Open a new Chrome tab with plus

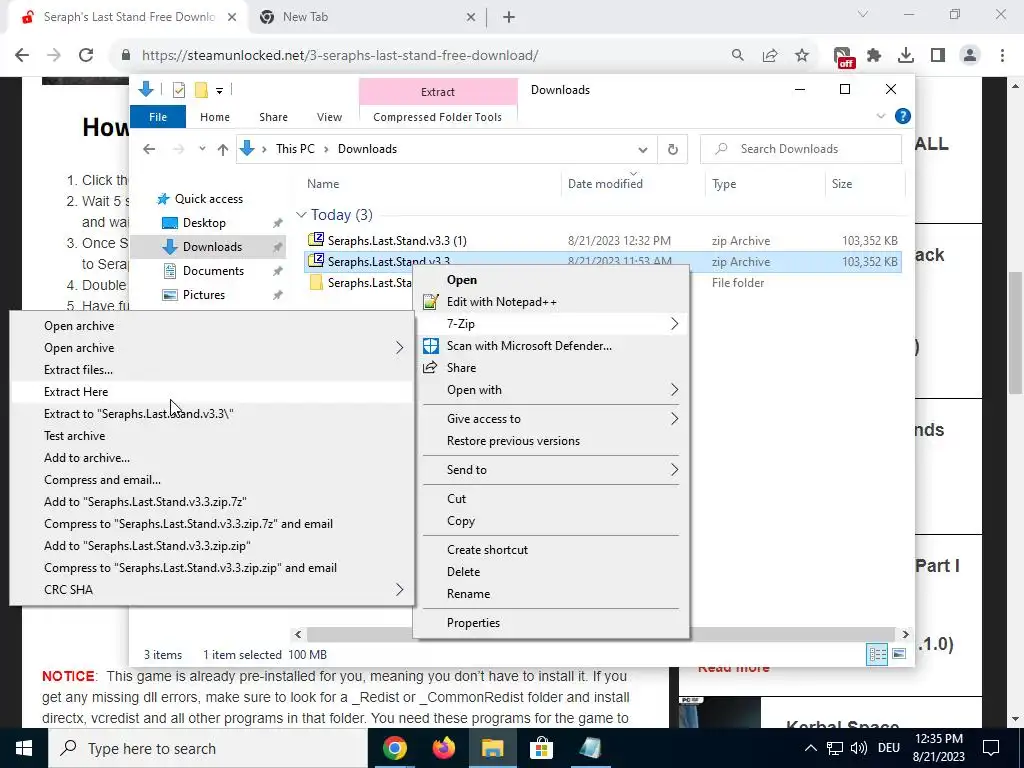point(509,18)
